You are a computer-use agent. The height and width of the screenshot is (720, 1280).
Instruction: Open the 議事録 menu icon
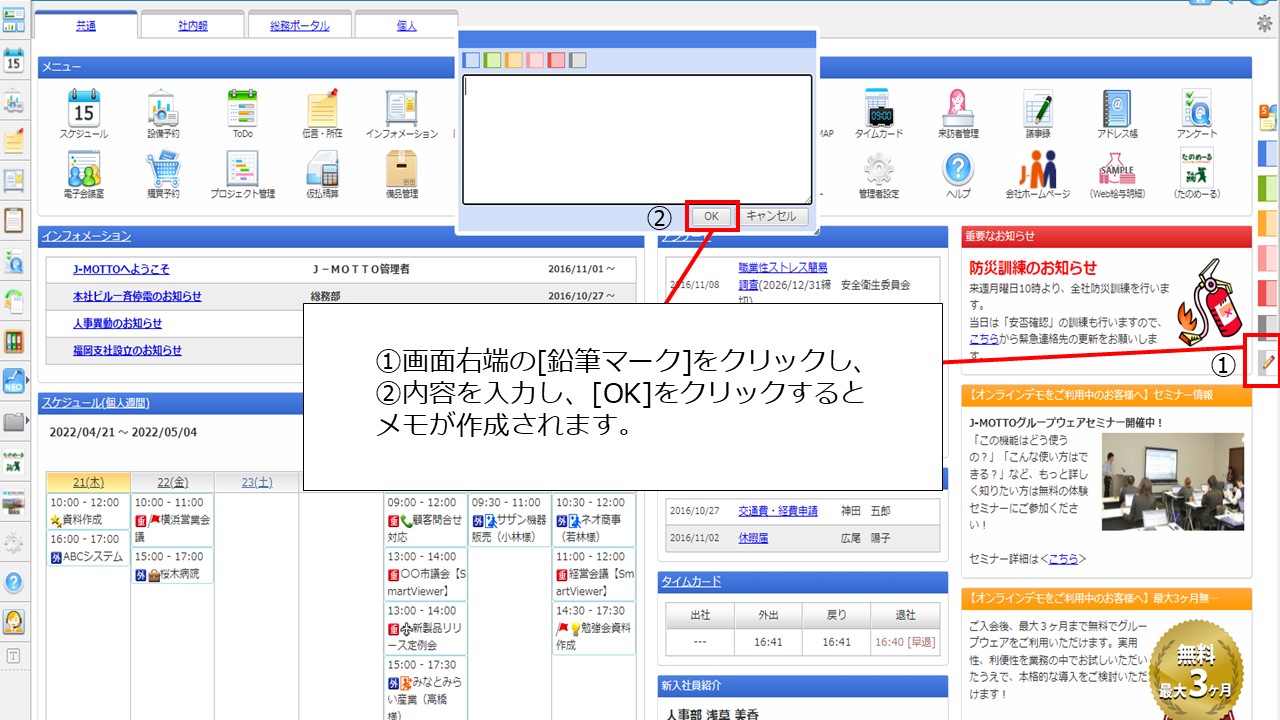point(1038,107)
